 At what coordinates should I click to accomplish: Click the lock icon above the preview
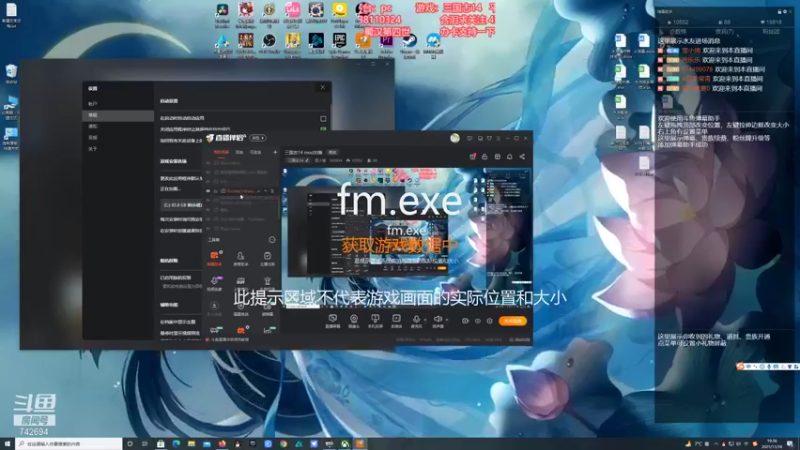(x=485, y=157)
